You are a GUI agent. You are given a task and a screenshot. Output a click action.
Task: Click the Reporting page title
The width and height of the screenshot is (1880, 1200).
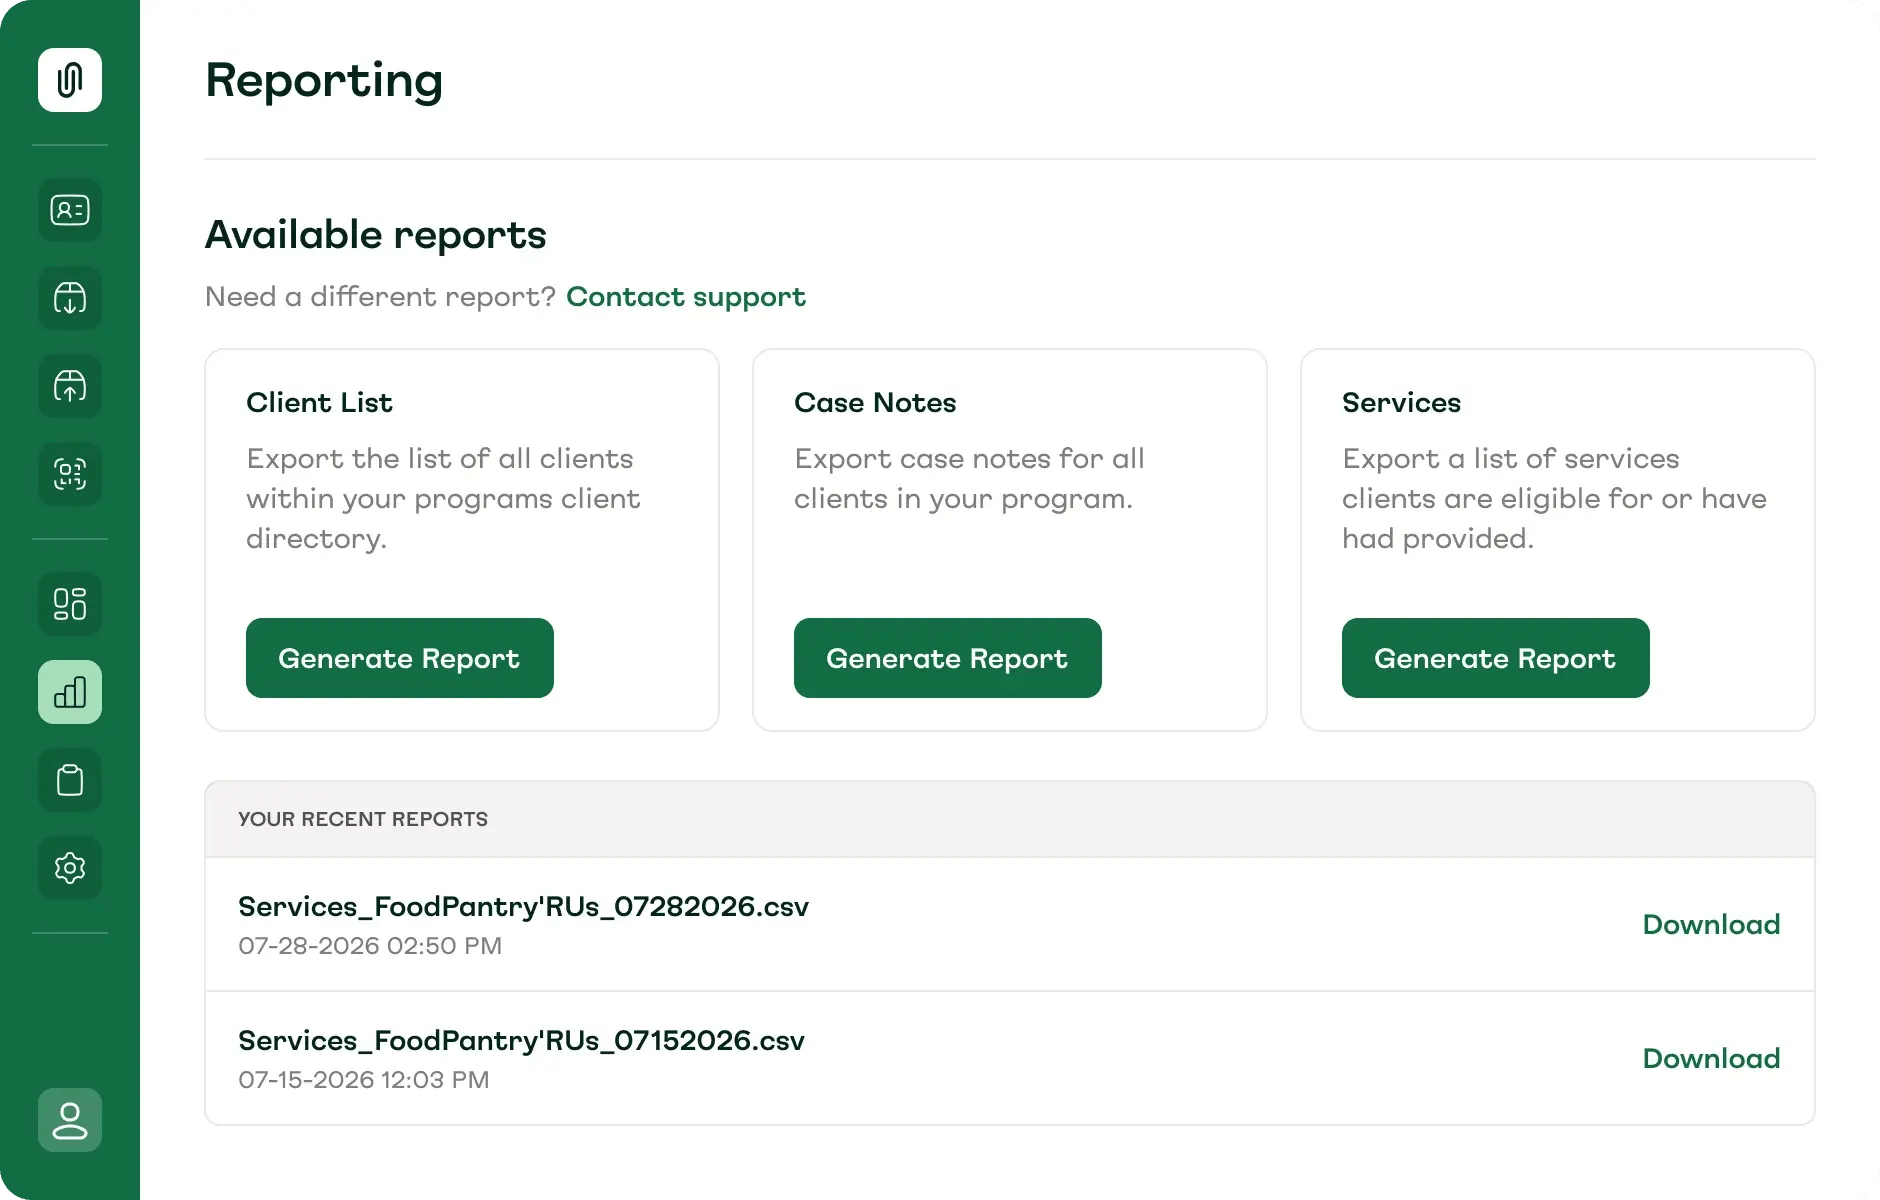[x=324, y=80]
